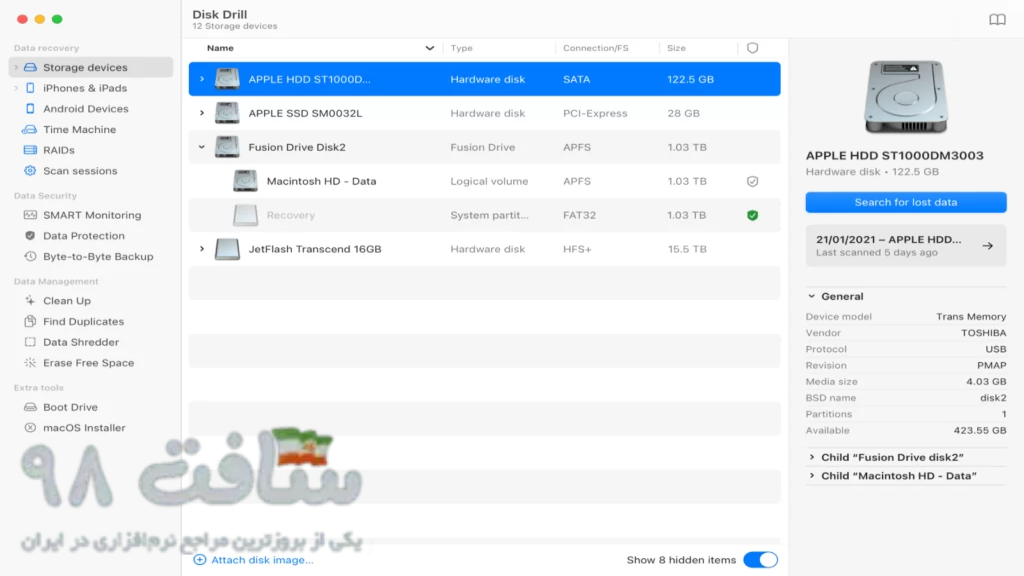Collapse the Fusion Drive Disk2 row

click(x=202, y=147)
